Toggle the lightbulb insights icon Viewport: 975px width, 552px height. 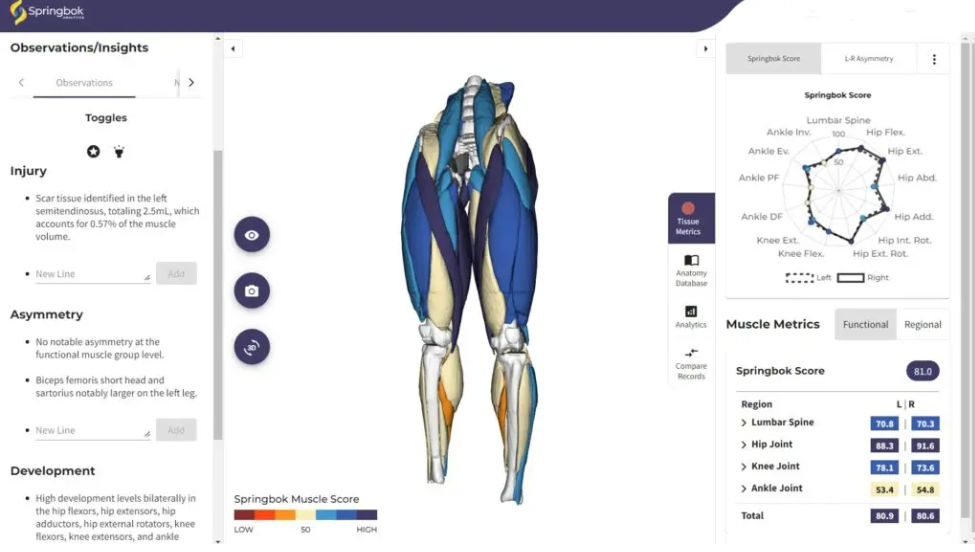click(x=119, y=151)
